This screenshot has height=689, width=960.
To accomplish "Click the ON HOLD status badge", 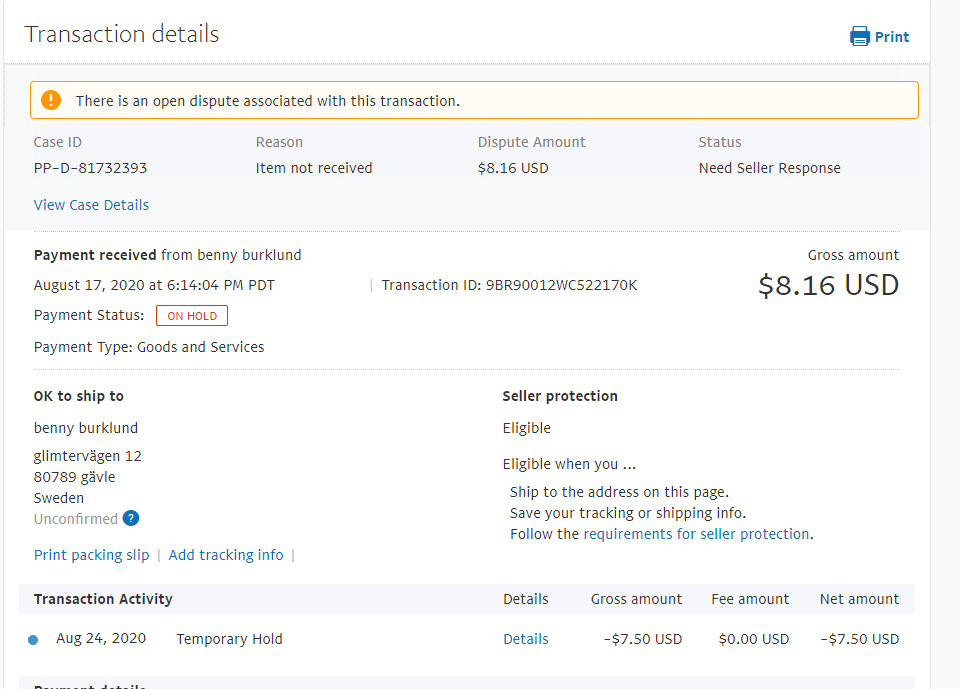I will pyautogui.click(x=192, y=316).
